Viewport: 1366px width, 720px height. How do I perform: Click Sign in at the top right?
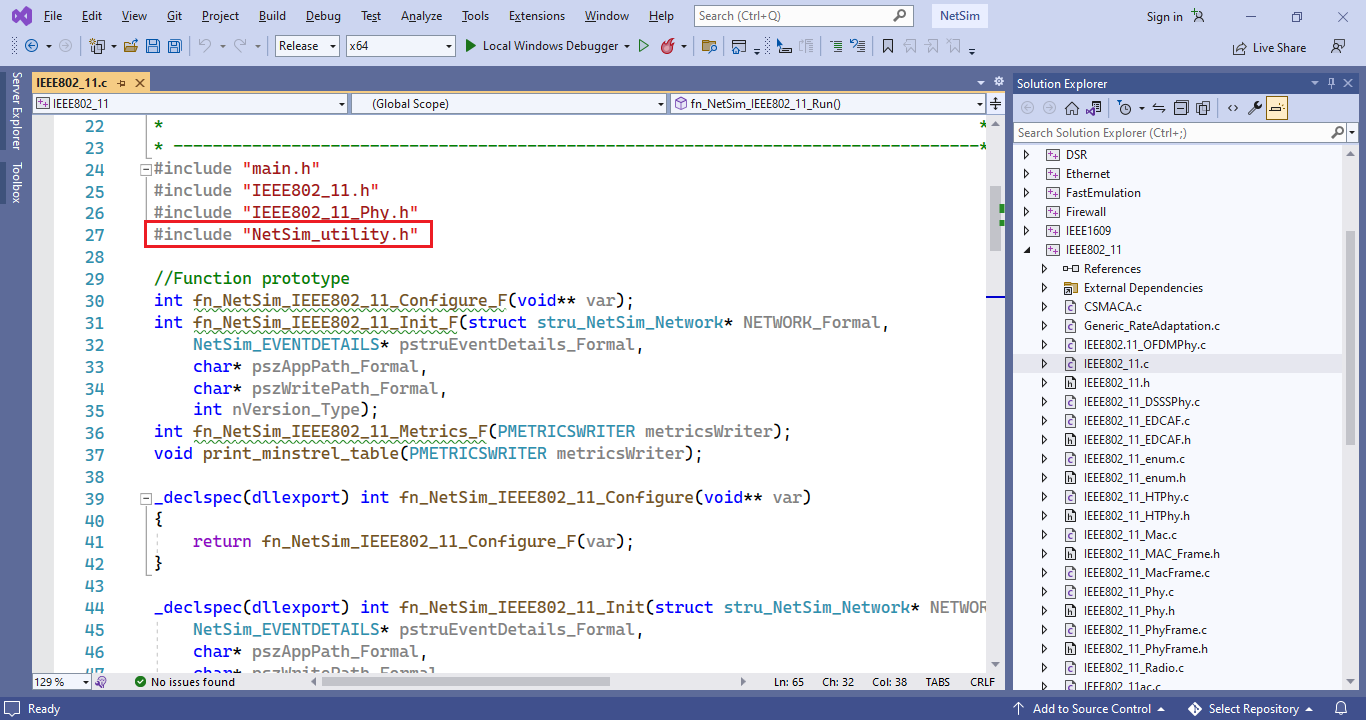coord(1164,16)
